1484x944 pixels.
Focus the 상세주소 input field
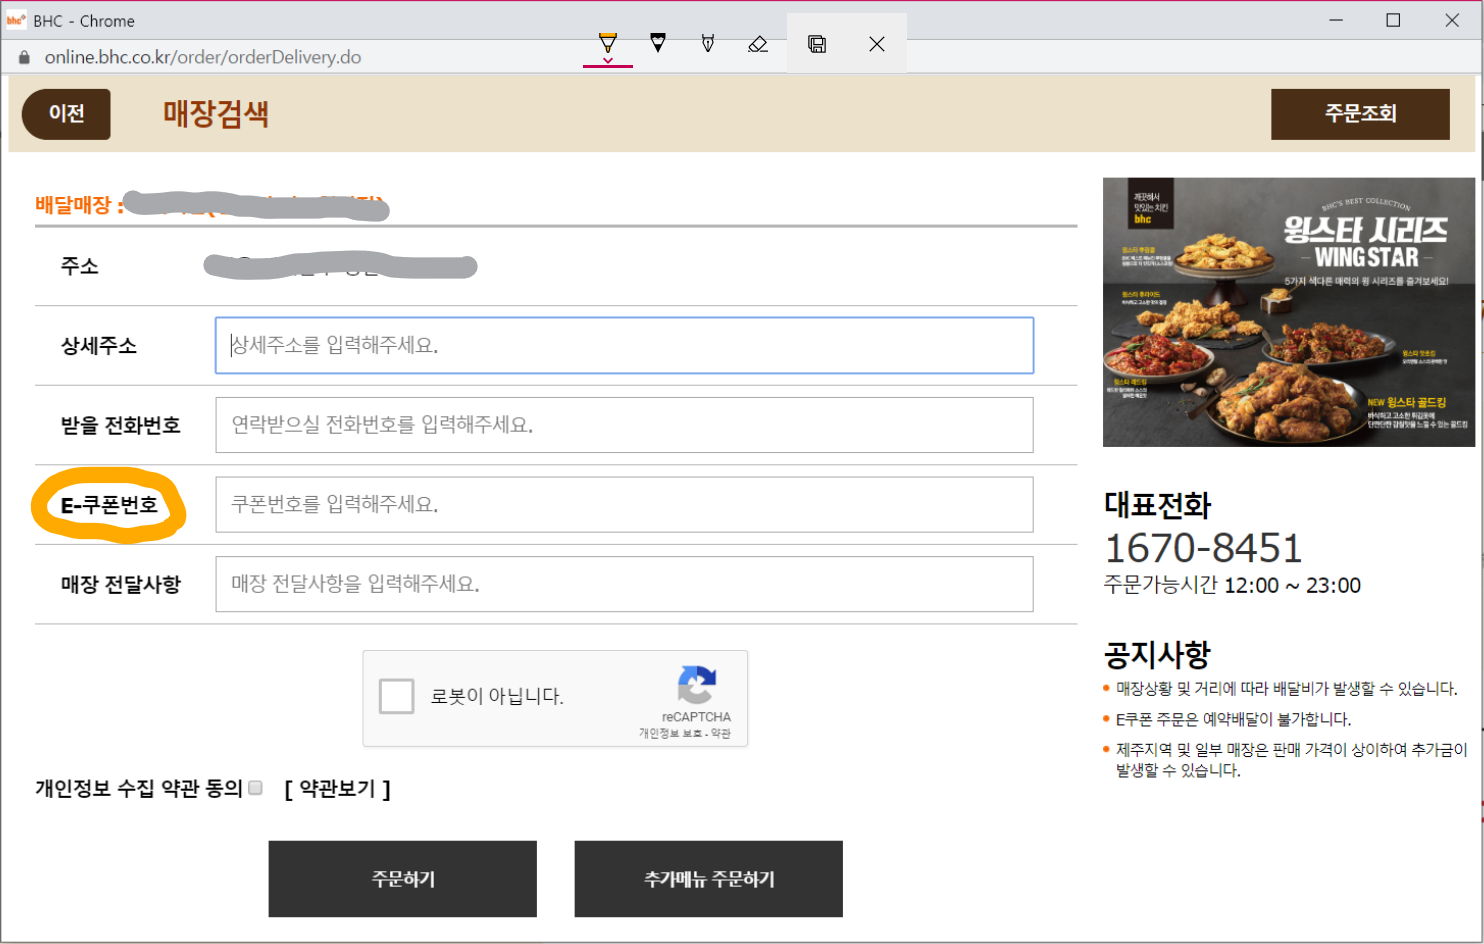tap(625, 346)
